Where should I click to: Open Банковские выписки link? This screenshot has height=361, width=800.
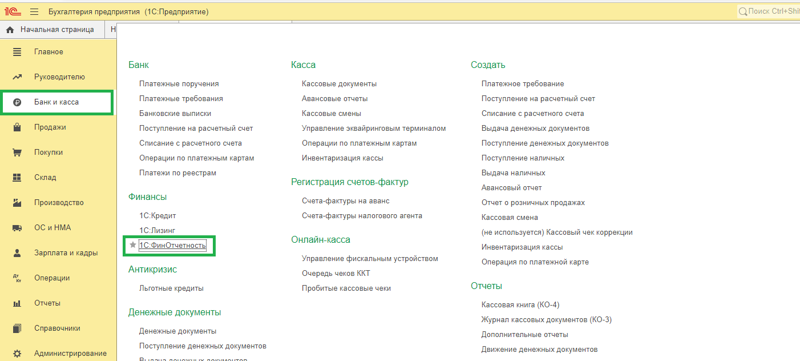[175, 113]
